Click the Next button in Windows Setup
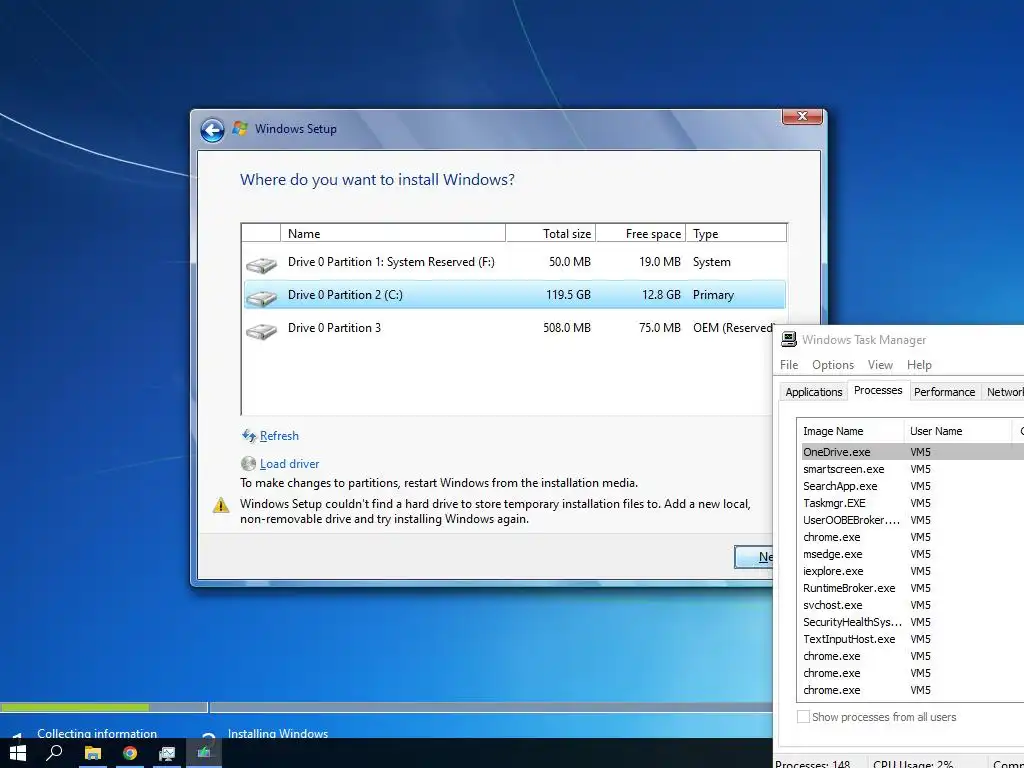 click(754, 557)
